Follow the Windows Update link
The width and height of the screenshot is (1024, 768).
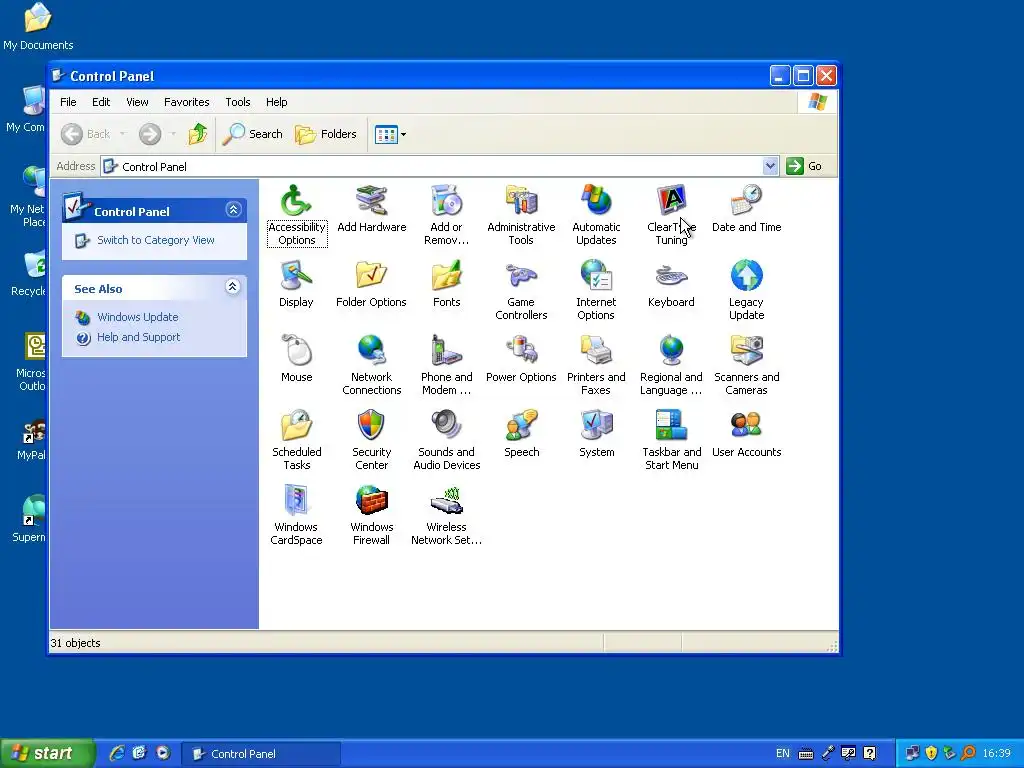(137, 317)
